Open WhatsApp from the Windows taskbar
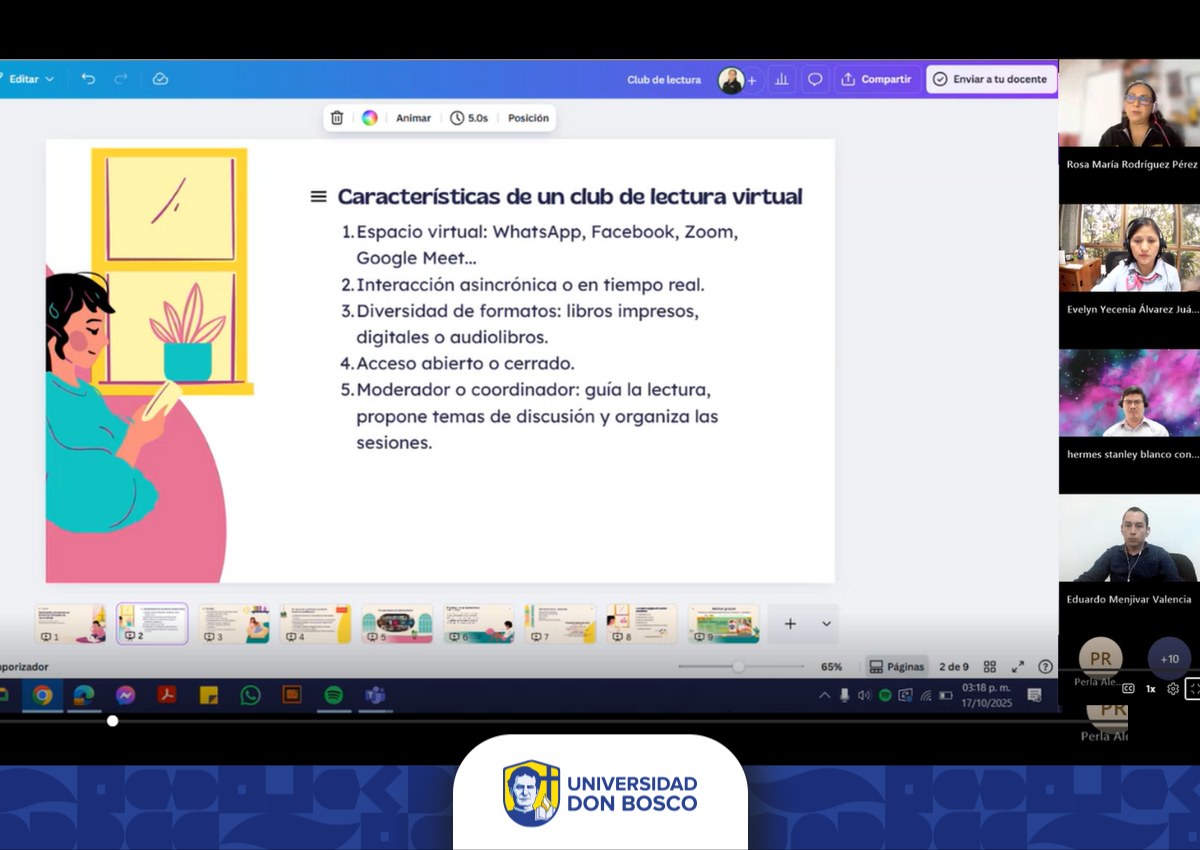The image size is (1200, 850). (250, 695)
